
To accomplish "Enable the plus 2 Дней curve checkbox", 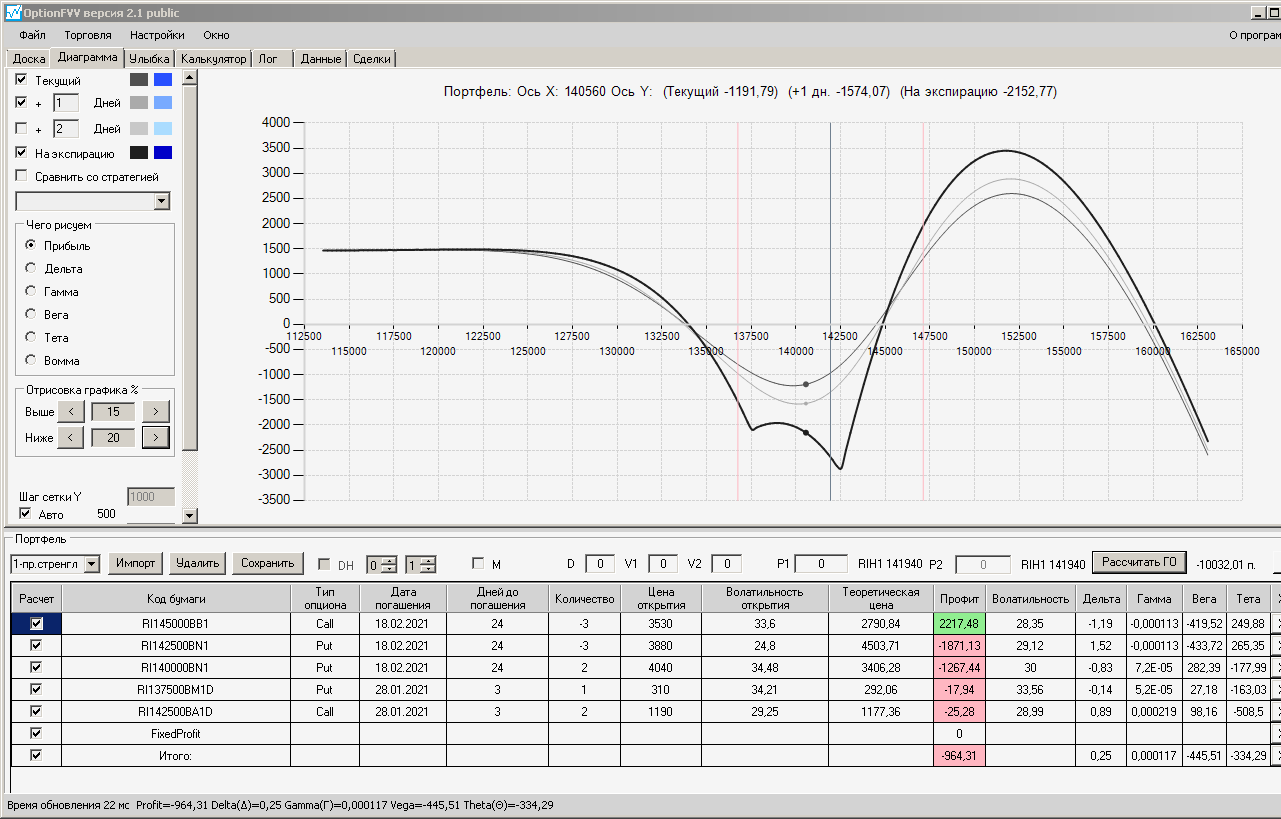I will click(22, 128).
